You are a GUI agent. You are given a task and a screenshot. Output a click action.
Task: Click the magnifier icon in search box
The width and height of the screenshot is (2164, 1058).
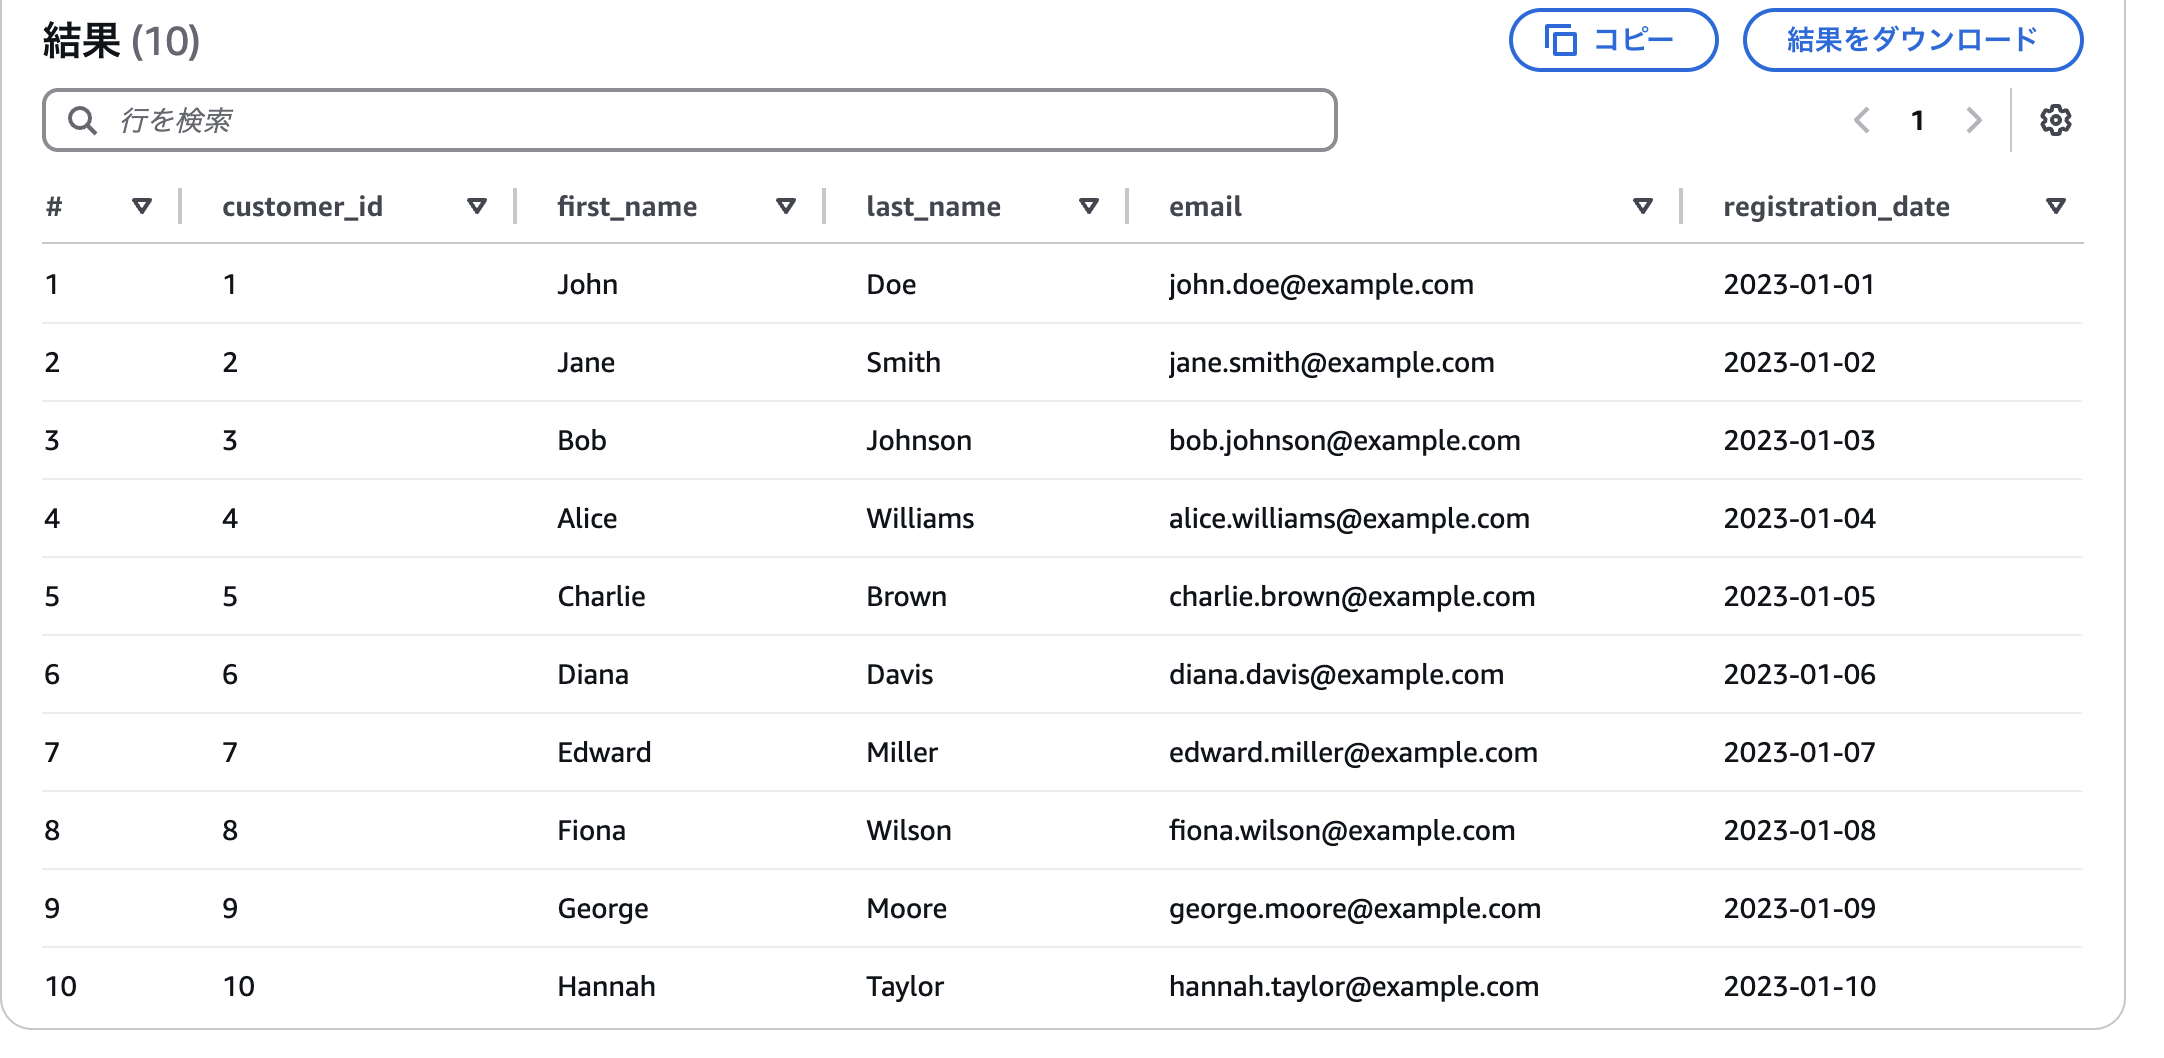pyautogui.click(x=82, y=120)
